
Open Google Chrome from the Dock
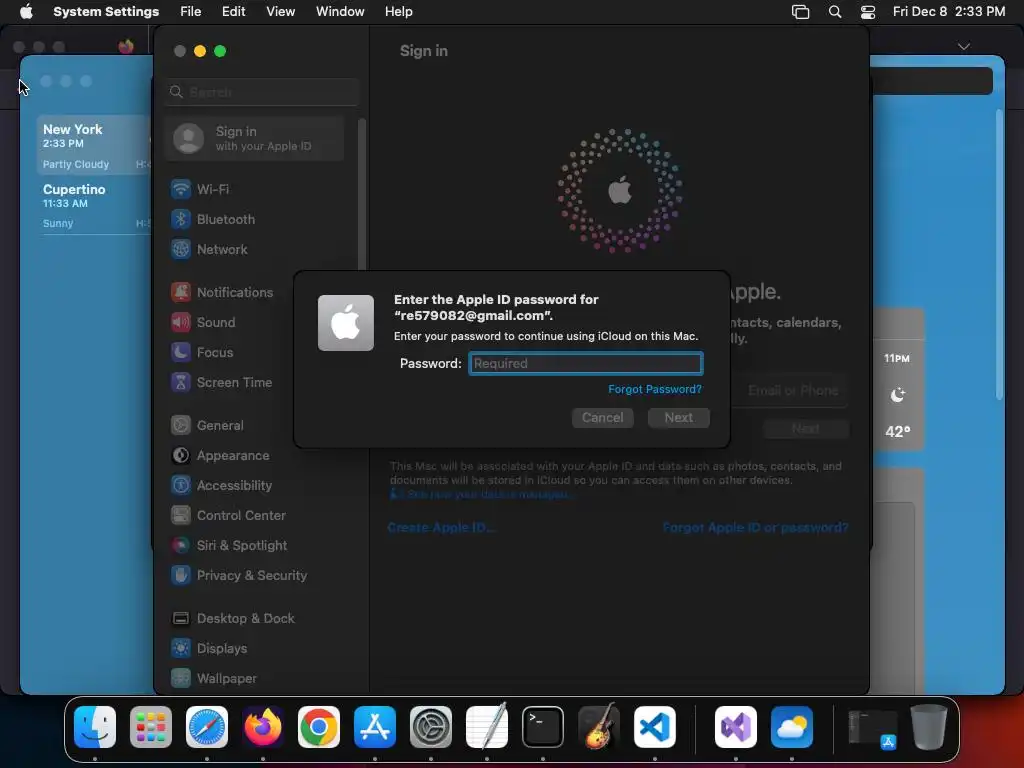[319, 727]
